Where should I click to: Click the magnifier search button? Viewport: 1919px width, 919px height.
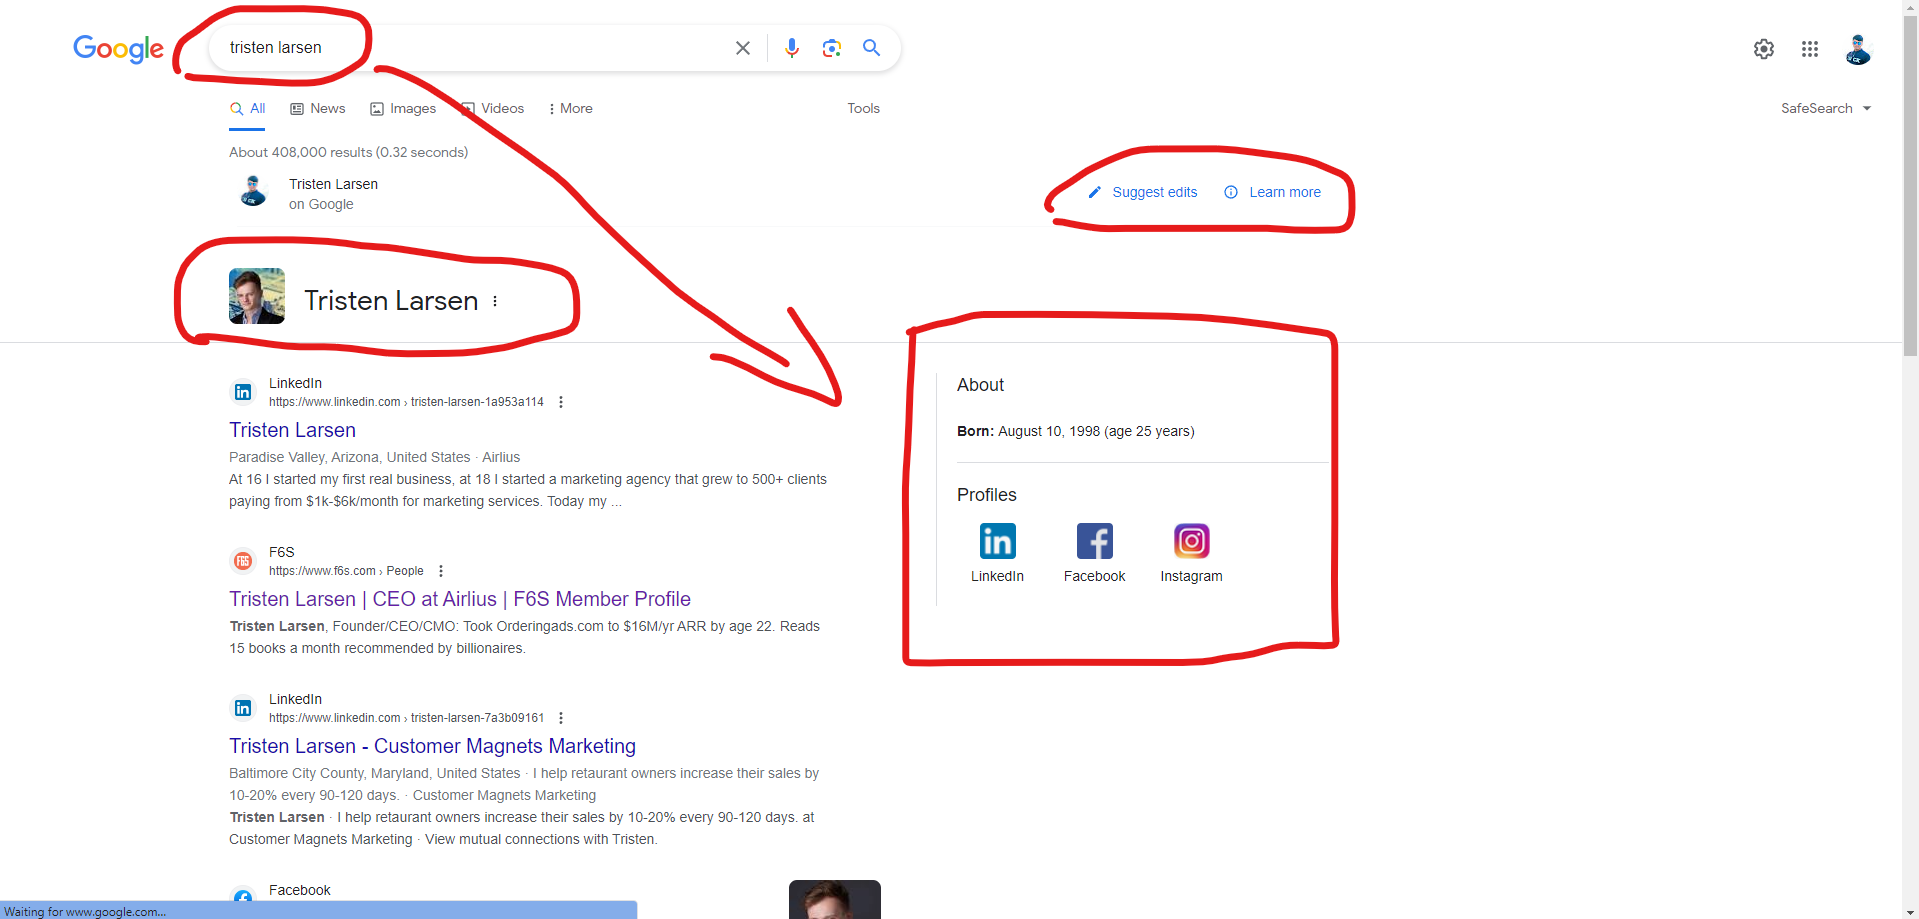(x=871, y=48)
